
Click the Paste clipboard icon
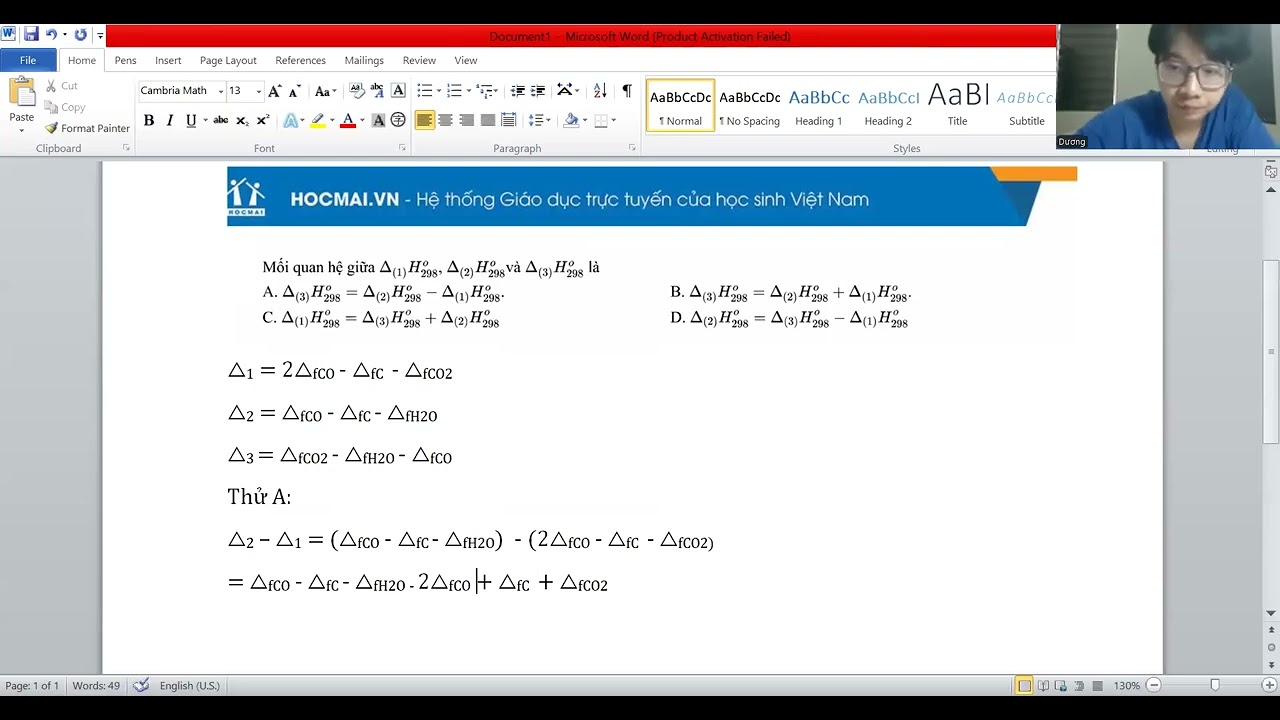click(22, 92)
